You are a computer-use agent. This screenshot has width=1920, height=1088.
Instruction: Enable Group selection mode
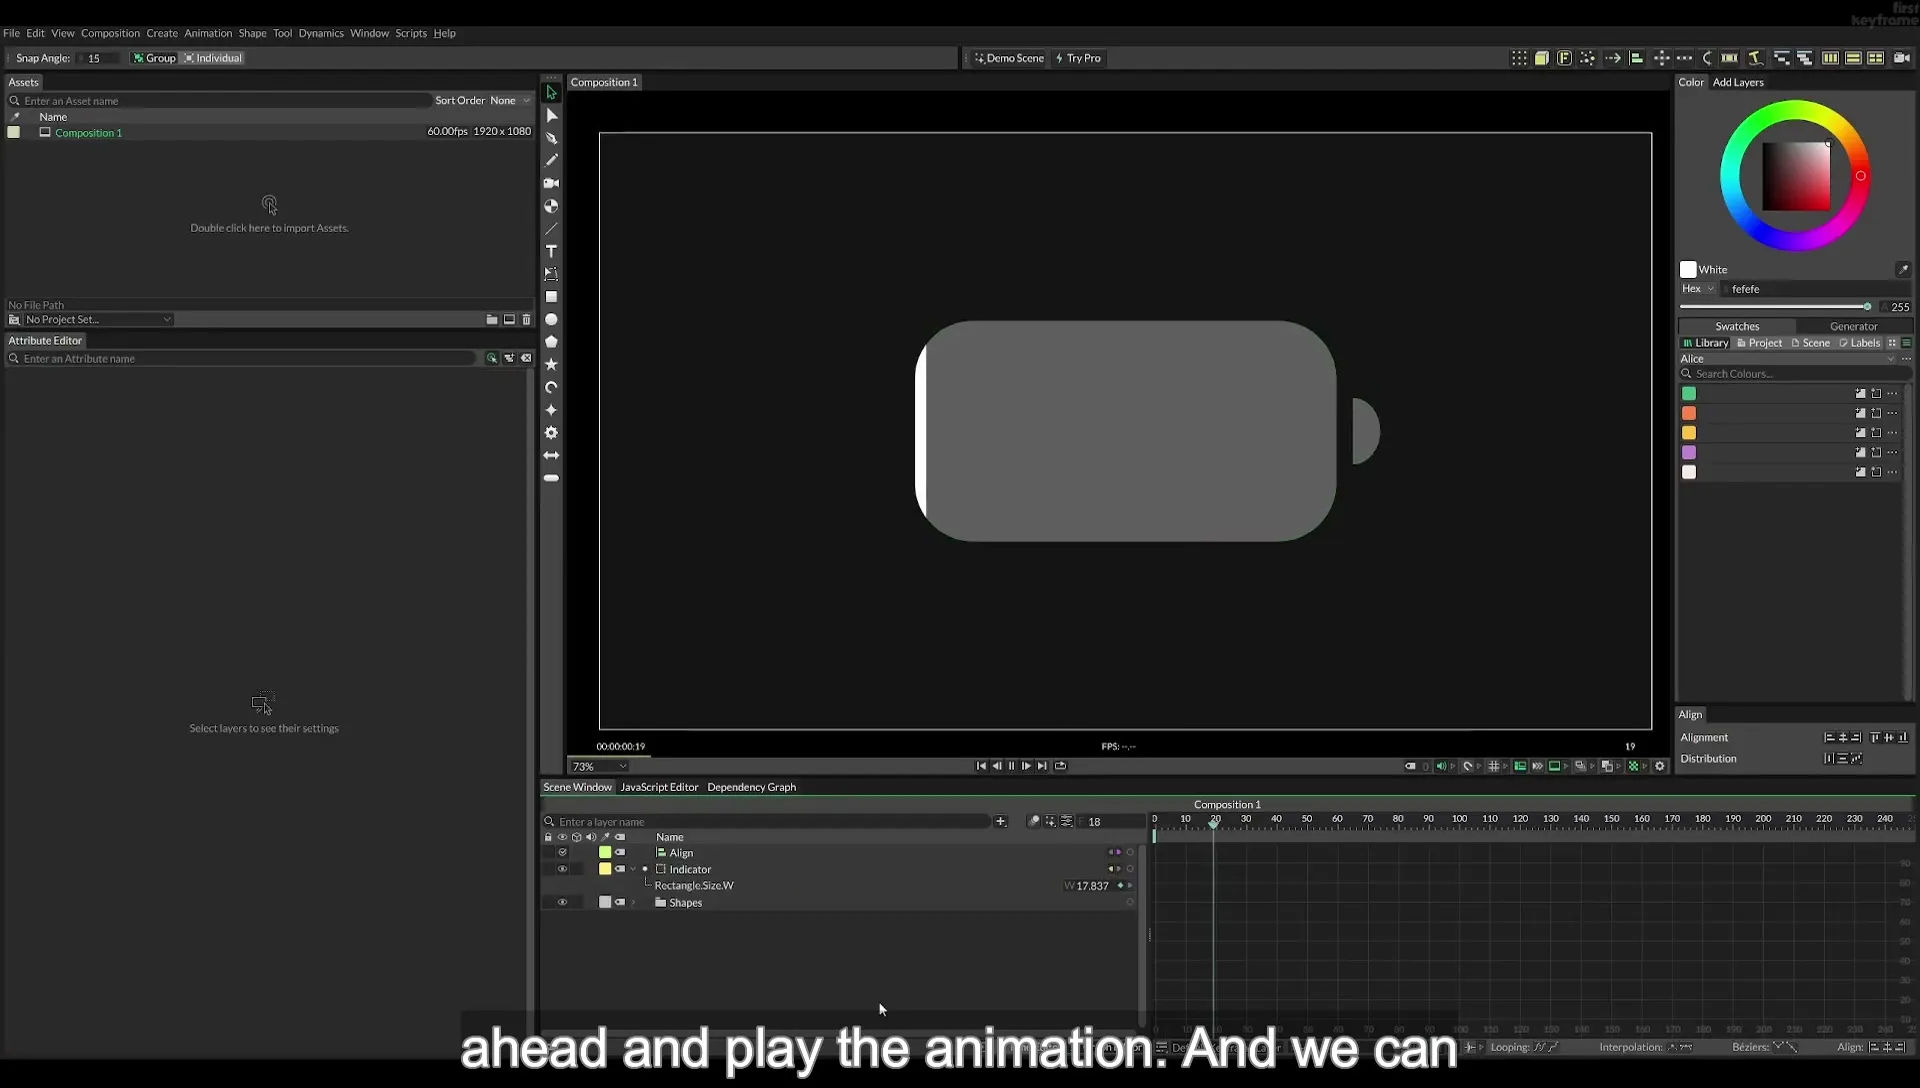154,58
